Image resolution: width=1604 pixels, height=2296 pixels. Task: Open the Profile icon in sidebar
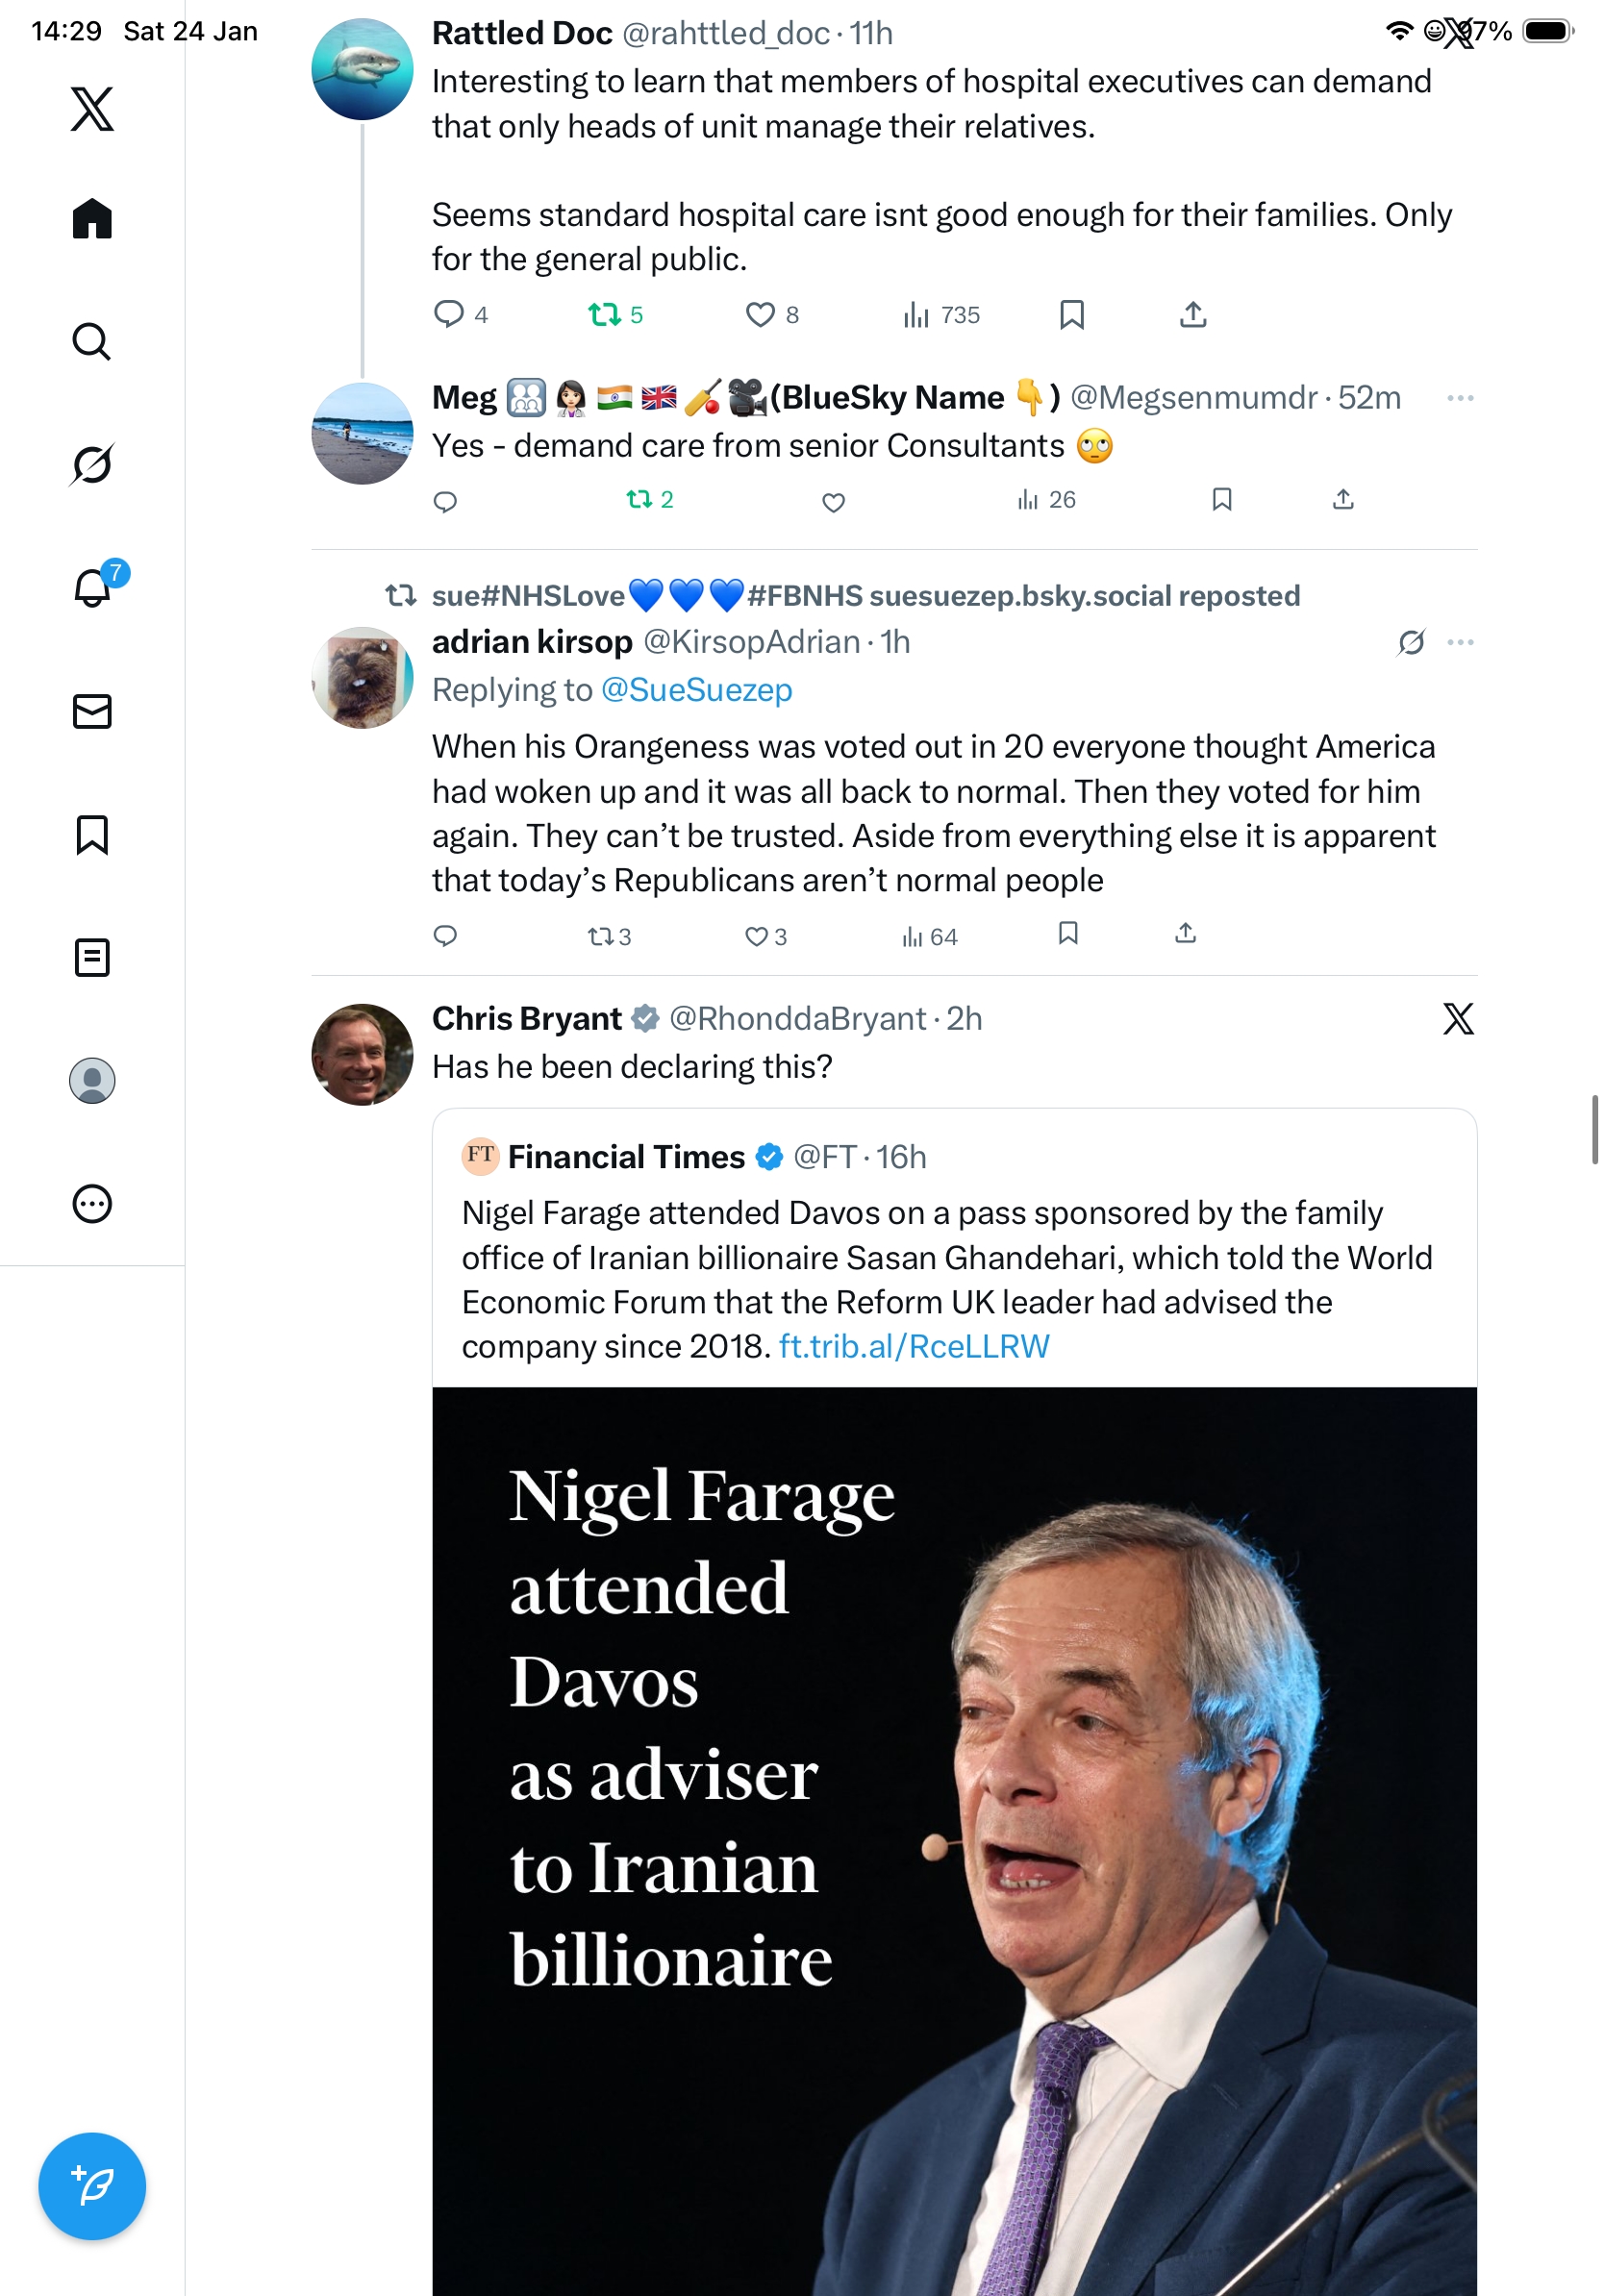92,1080
